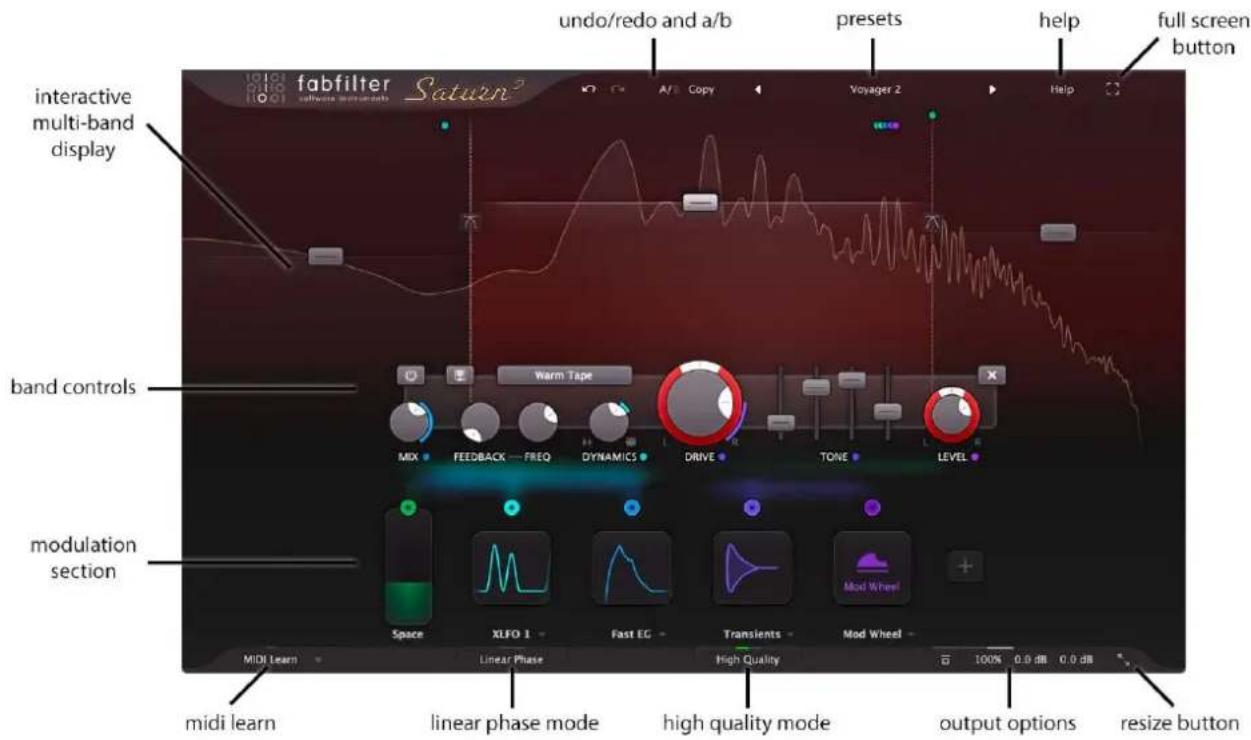1251x740 pixels.
Task: Expand the Transients name dropdown arrow
Action: pos(789,635)
